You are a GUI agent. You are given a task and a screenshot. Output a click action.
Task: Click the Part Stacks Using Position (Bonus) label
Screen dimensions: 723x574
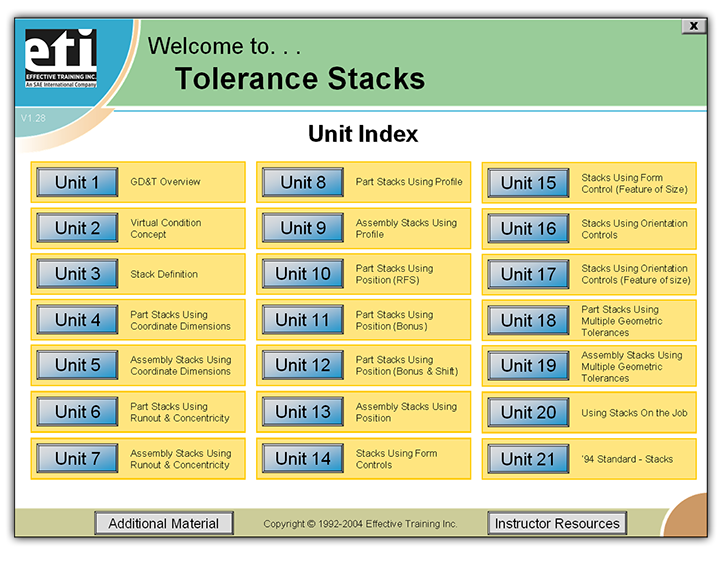click(394, 320)
